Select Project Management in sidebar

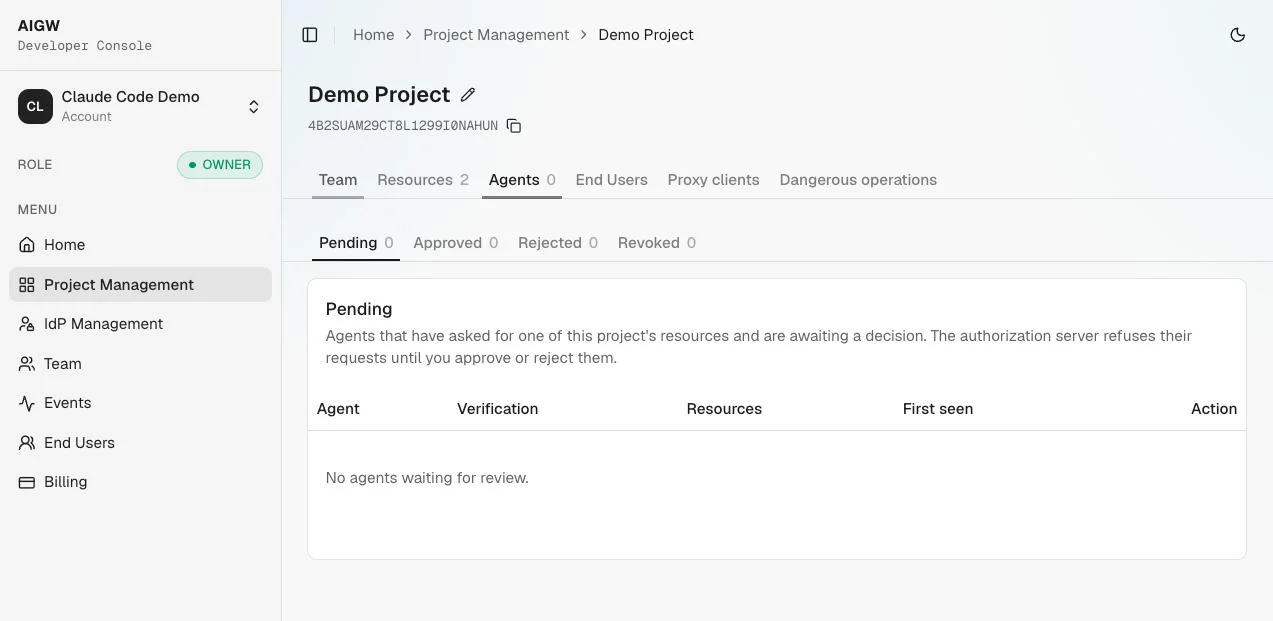pos(140,285)
